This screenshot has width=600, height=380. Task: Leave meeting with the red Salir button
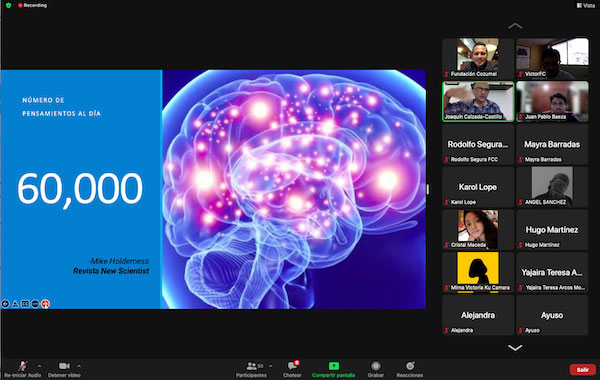pyautogui.click(x=582, y=369)
